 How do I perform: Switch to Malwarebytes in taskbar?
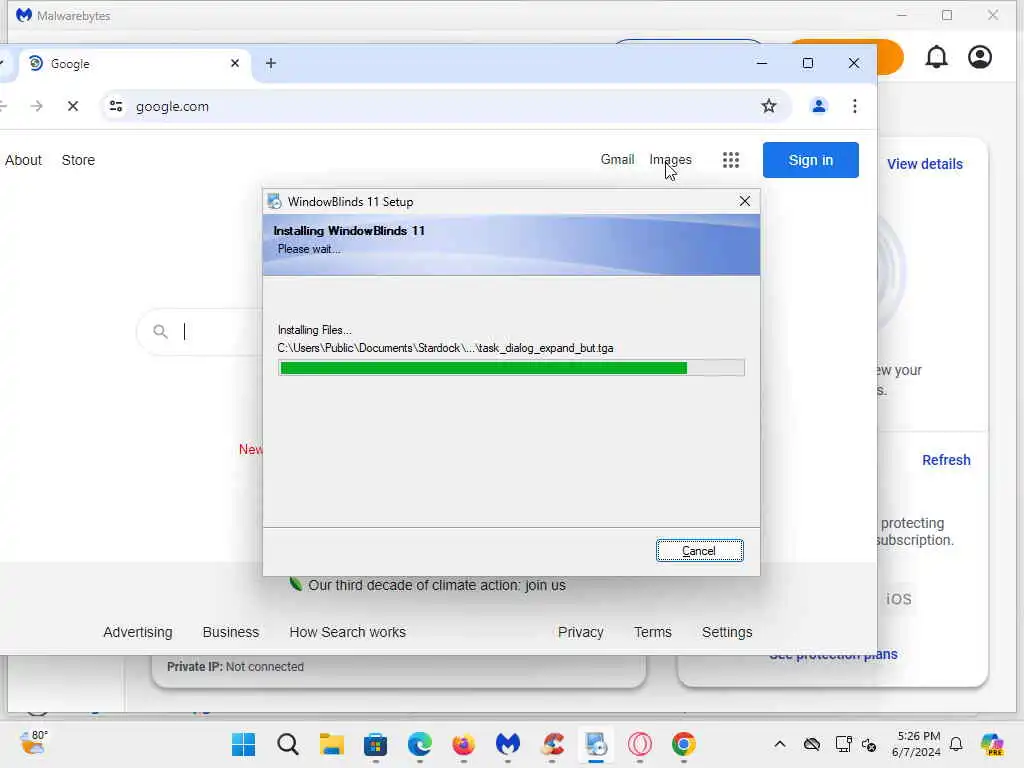[x=508, y=744]
